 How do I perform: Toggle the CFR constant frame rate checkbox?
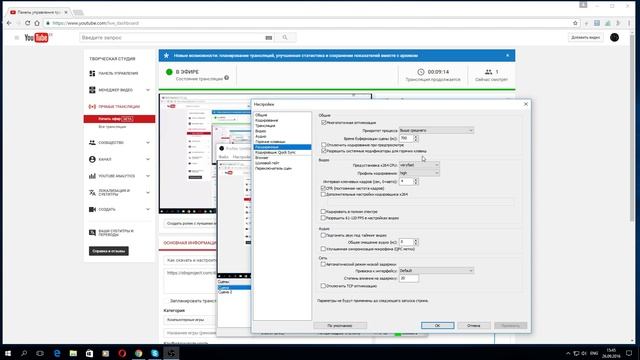[323, 189]
